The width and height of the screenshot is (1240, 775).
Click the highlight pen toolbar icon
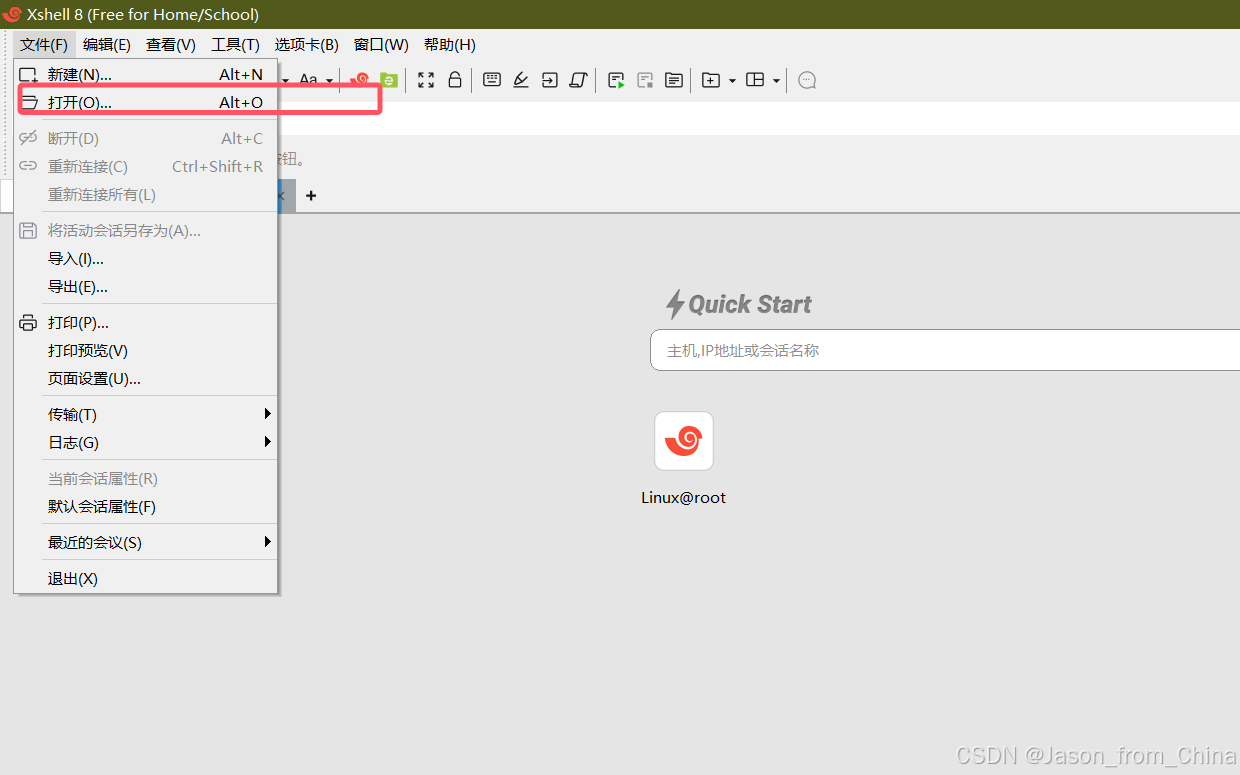521,80
